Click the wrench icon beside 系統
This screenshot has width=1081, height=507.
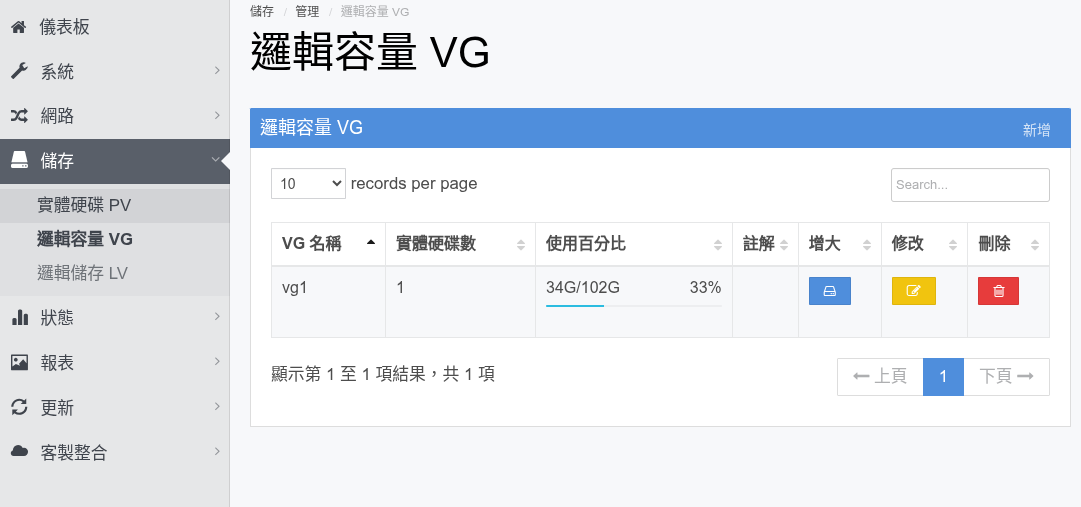pos(19,71)
